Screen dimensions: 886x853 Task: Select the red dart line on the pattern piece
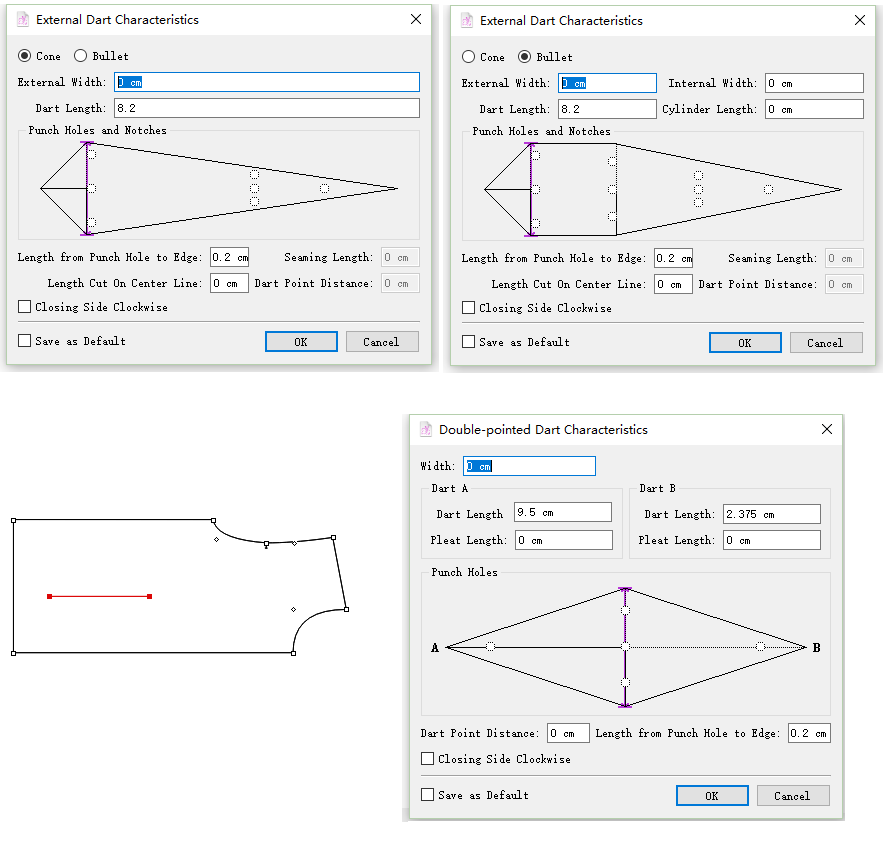tap(99, 596)
